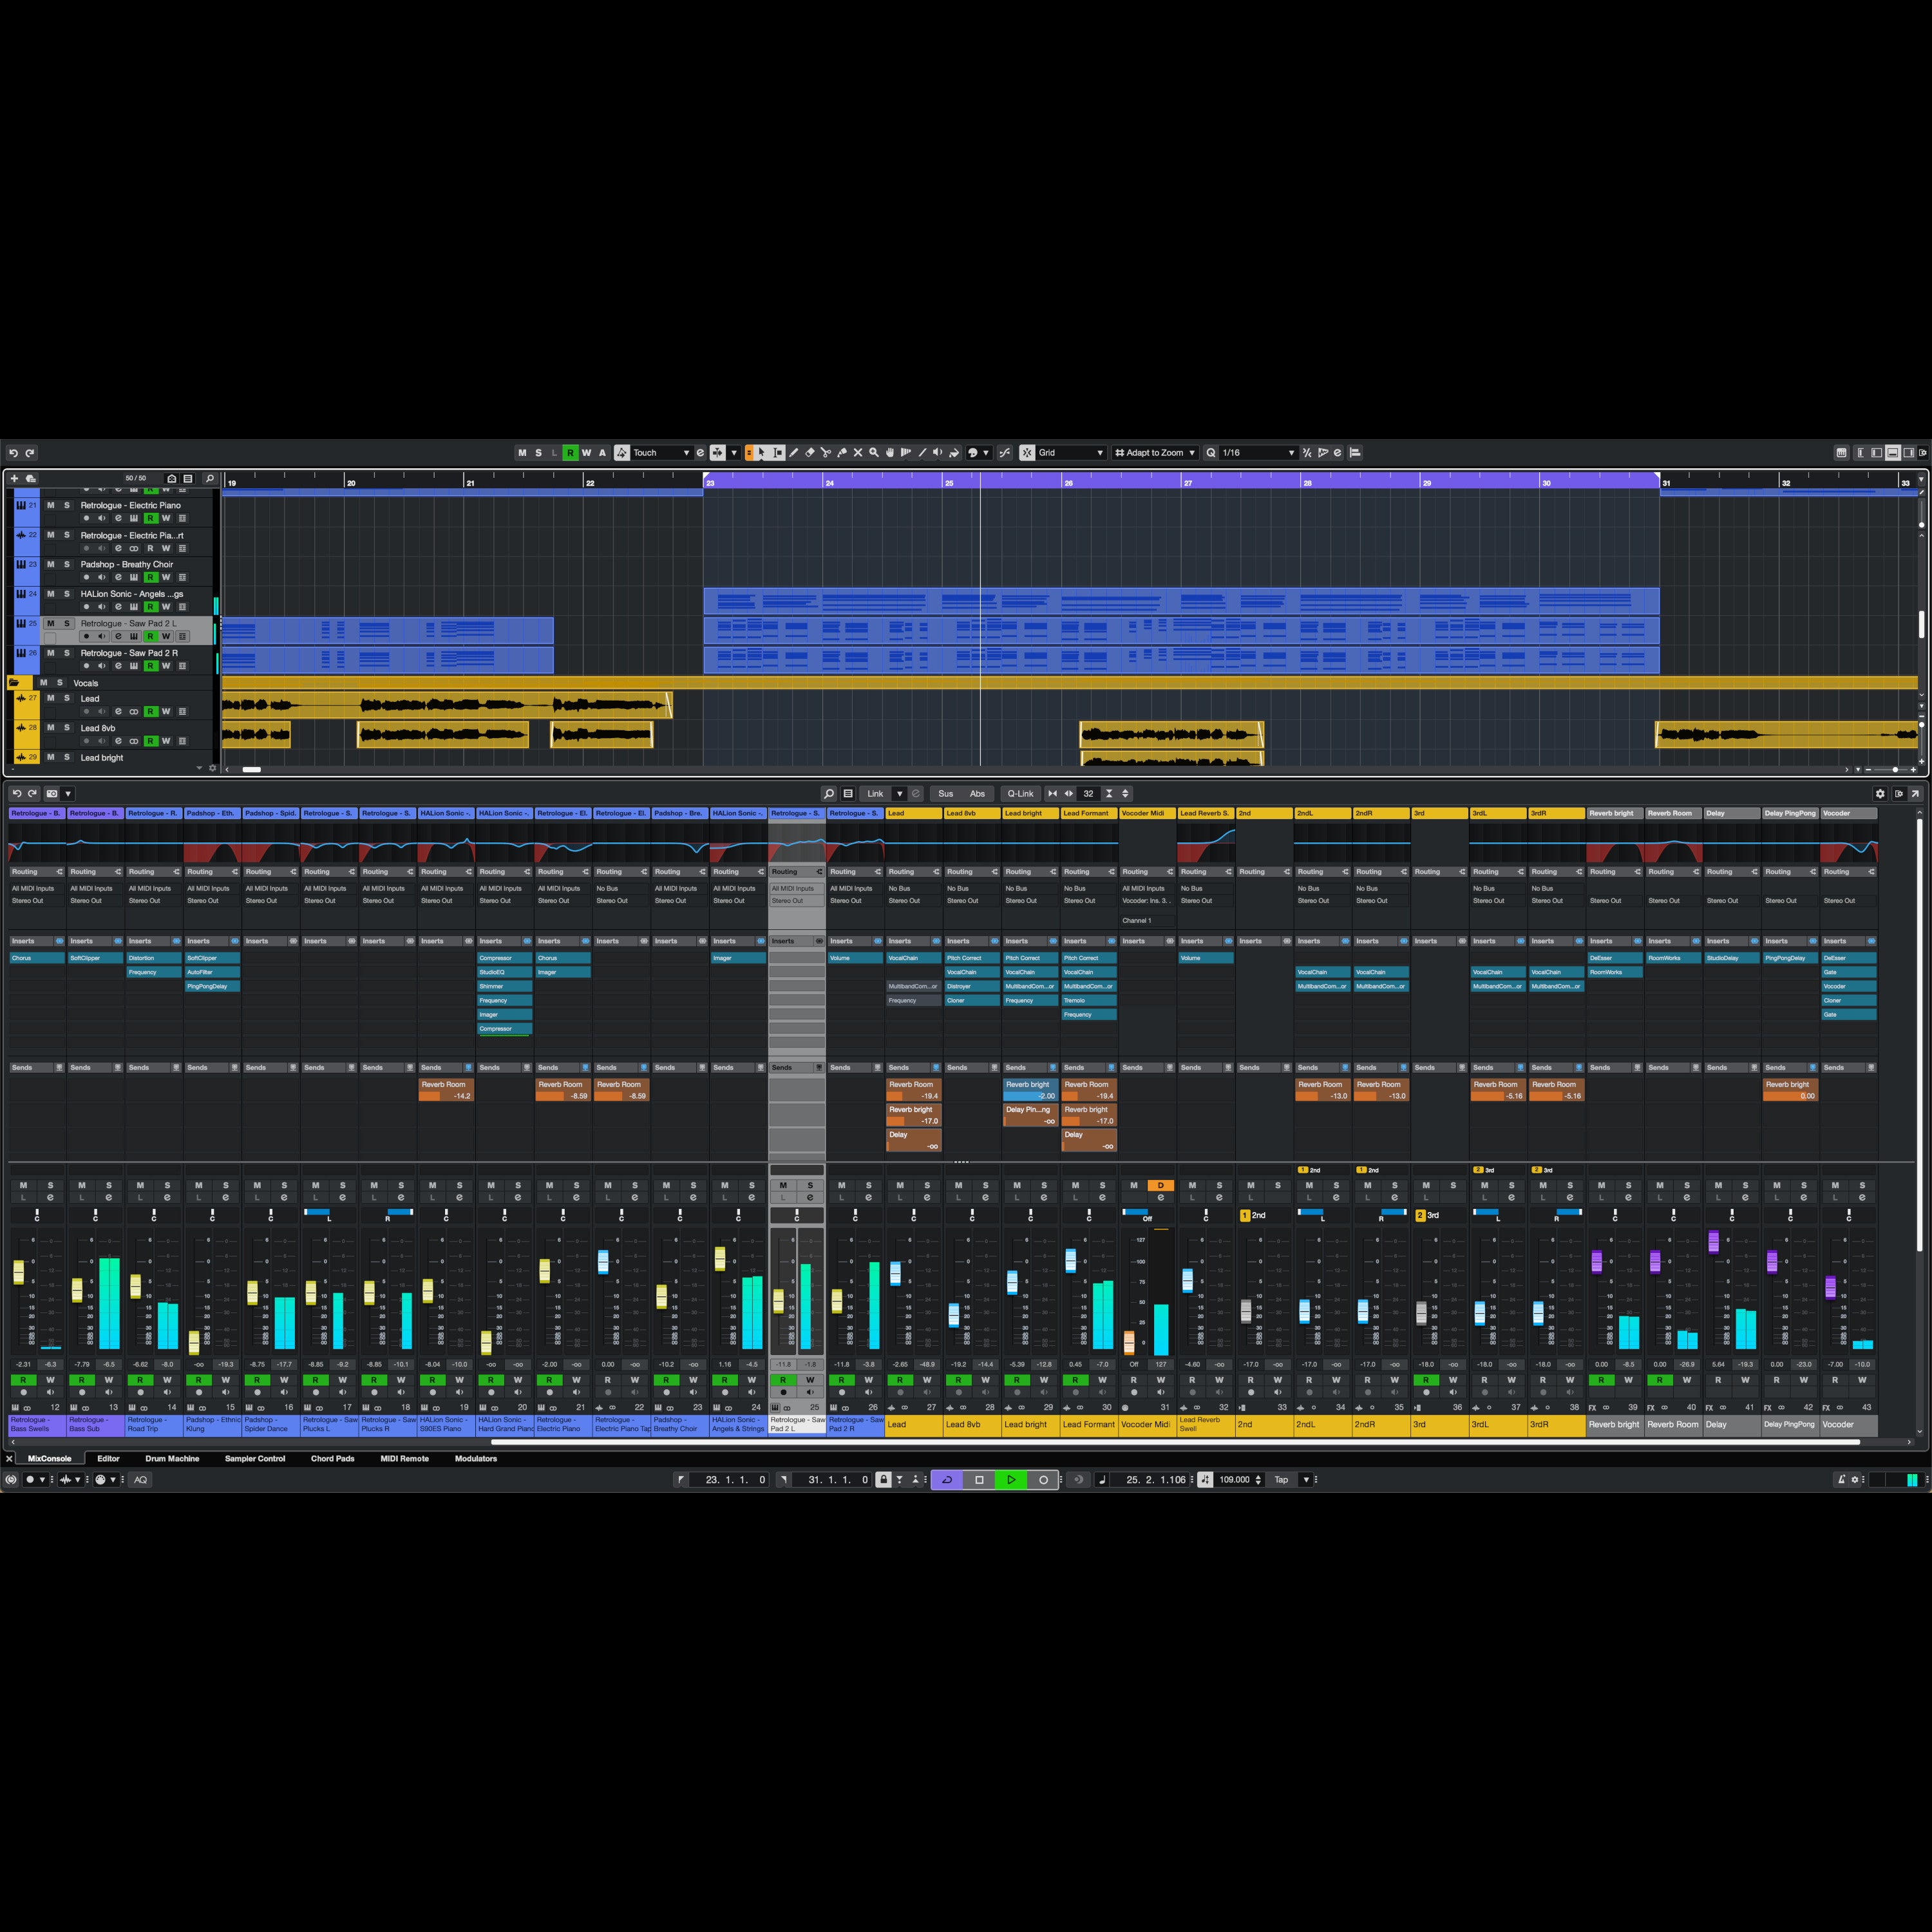Add a track with the plus icon
The height and width of the screenshot is (1932, 1932).
click(14, 479)
